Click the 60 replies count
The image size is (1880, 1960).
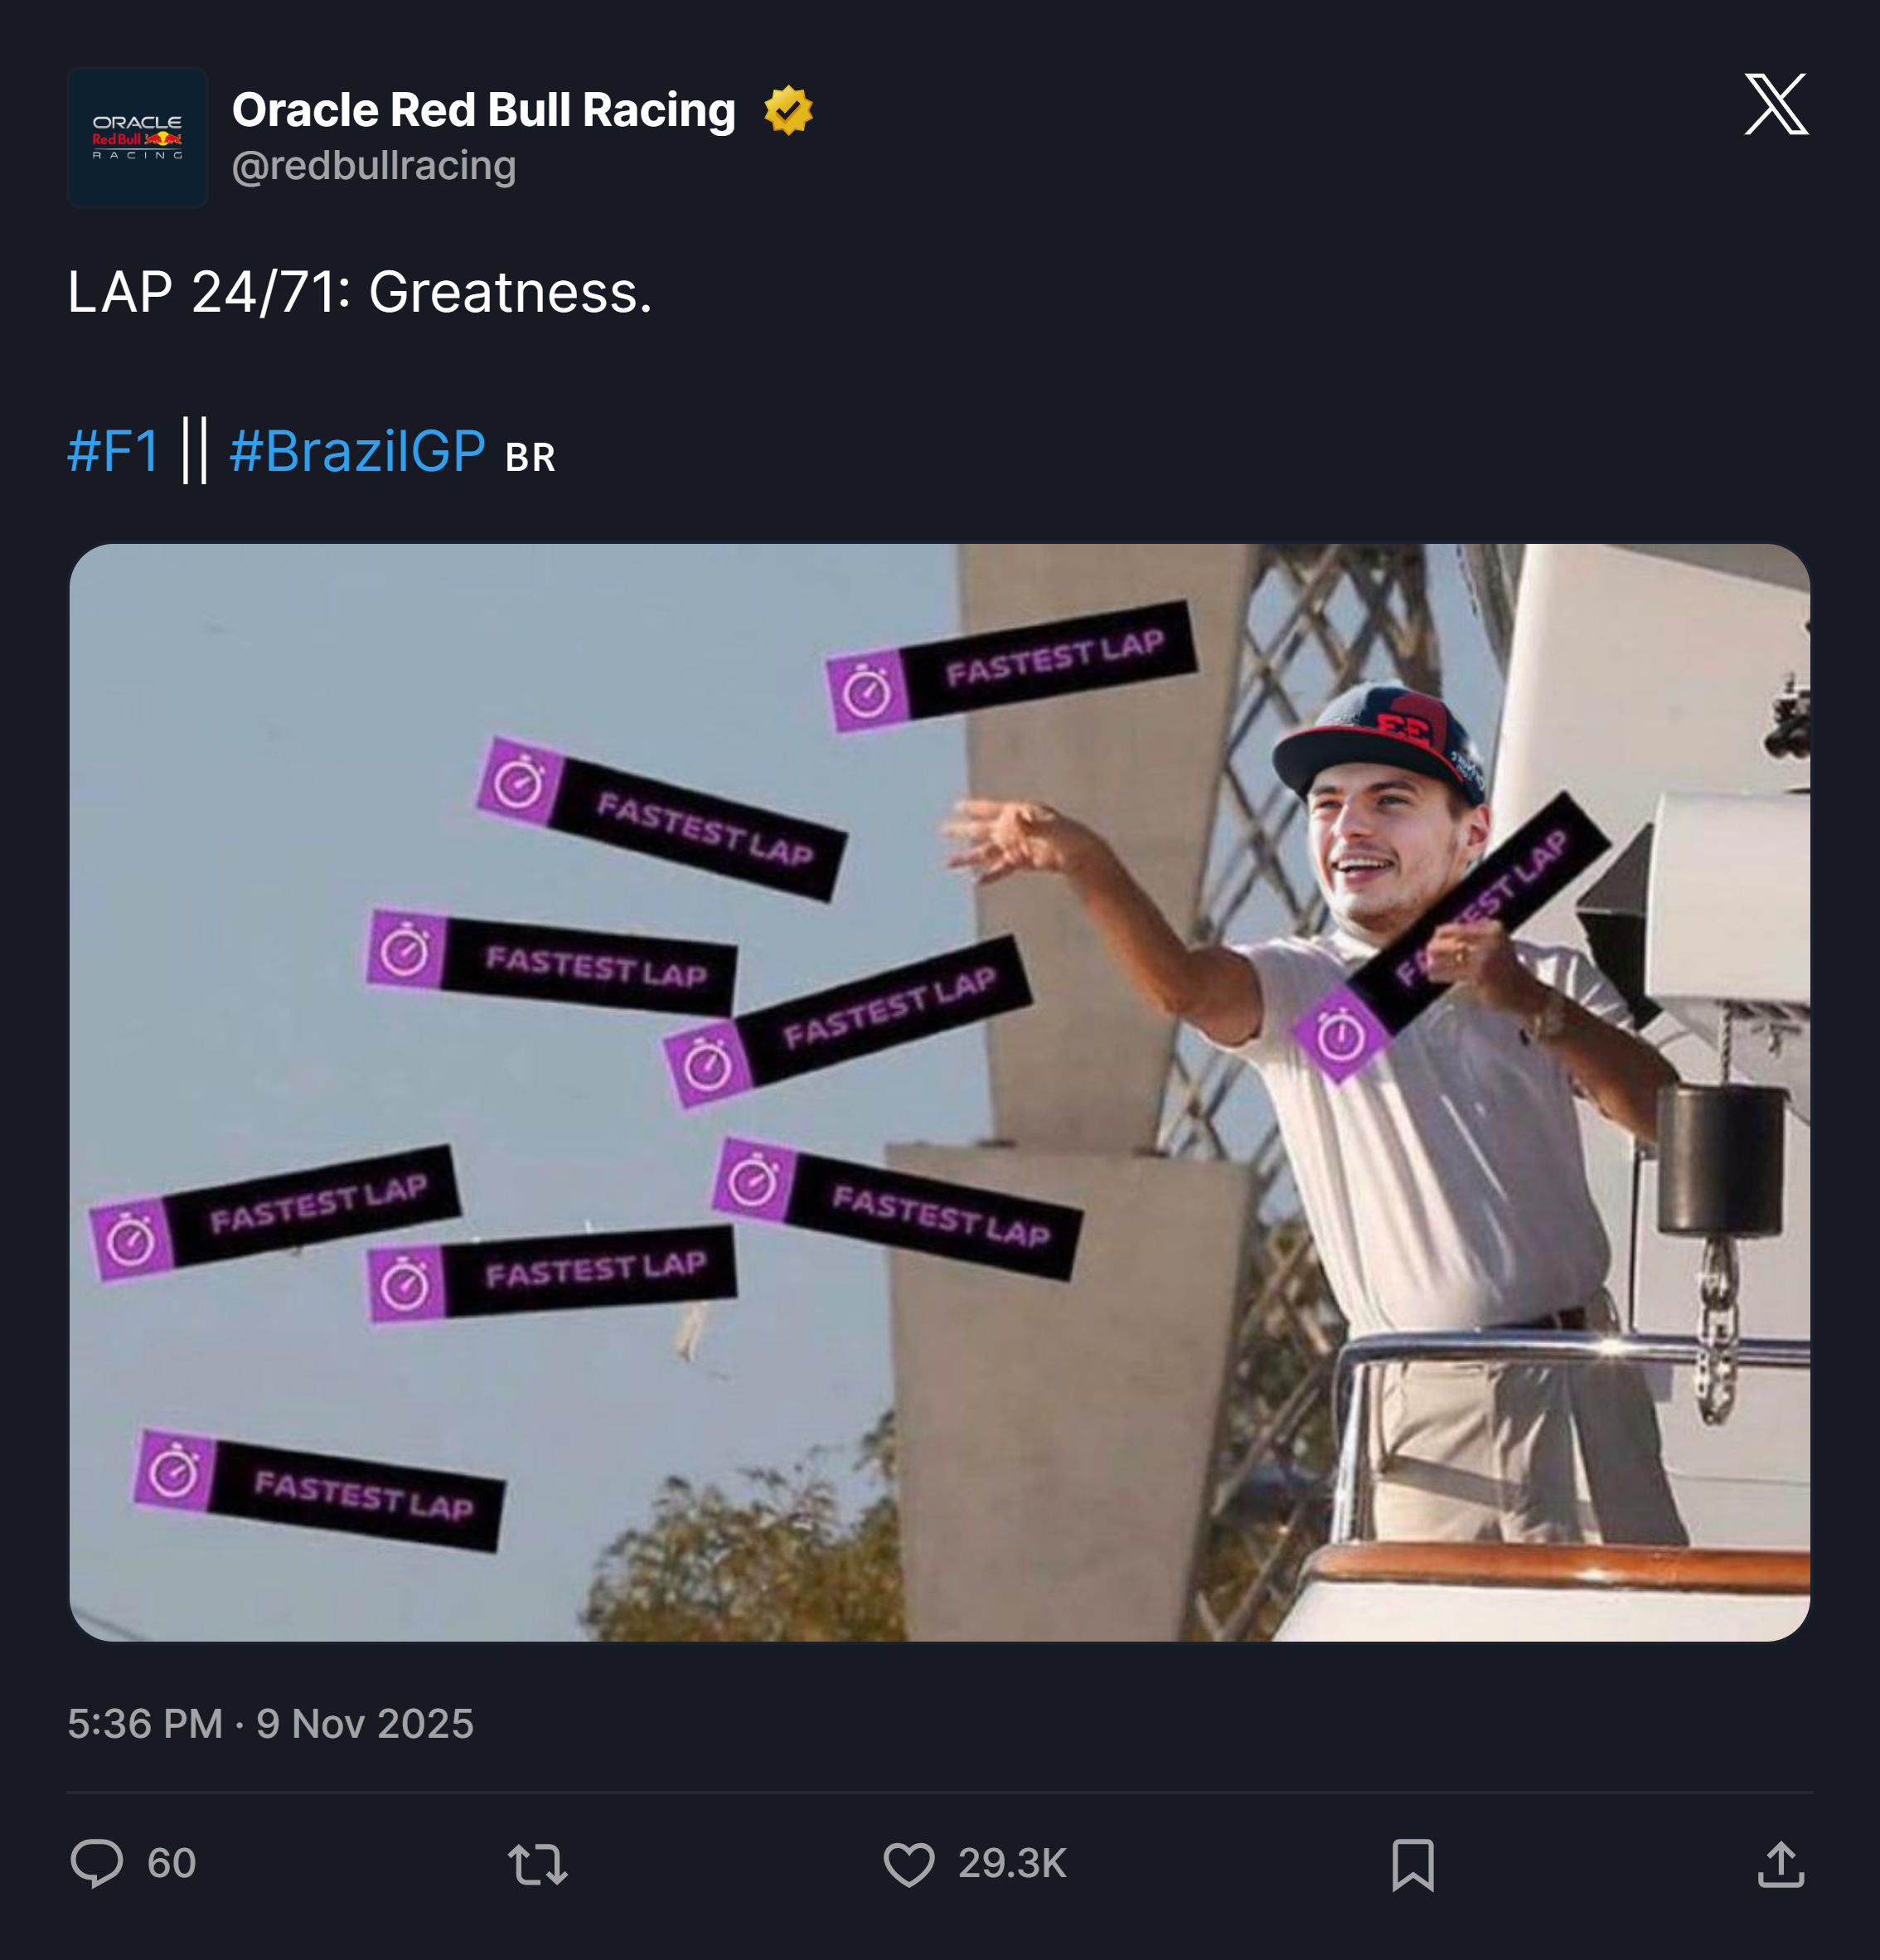pyautogui.click(x=171, y=1864)
